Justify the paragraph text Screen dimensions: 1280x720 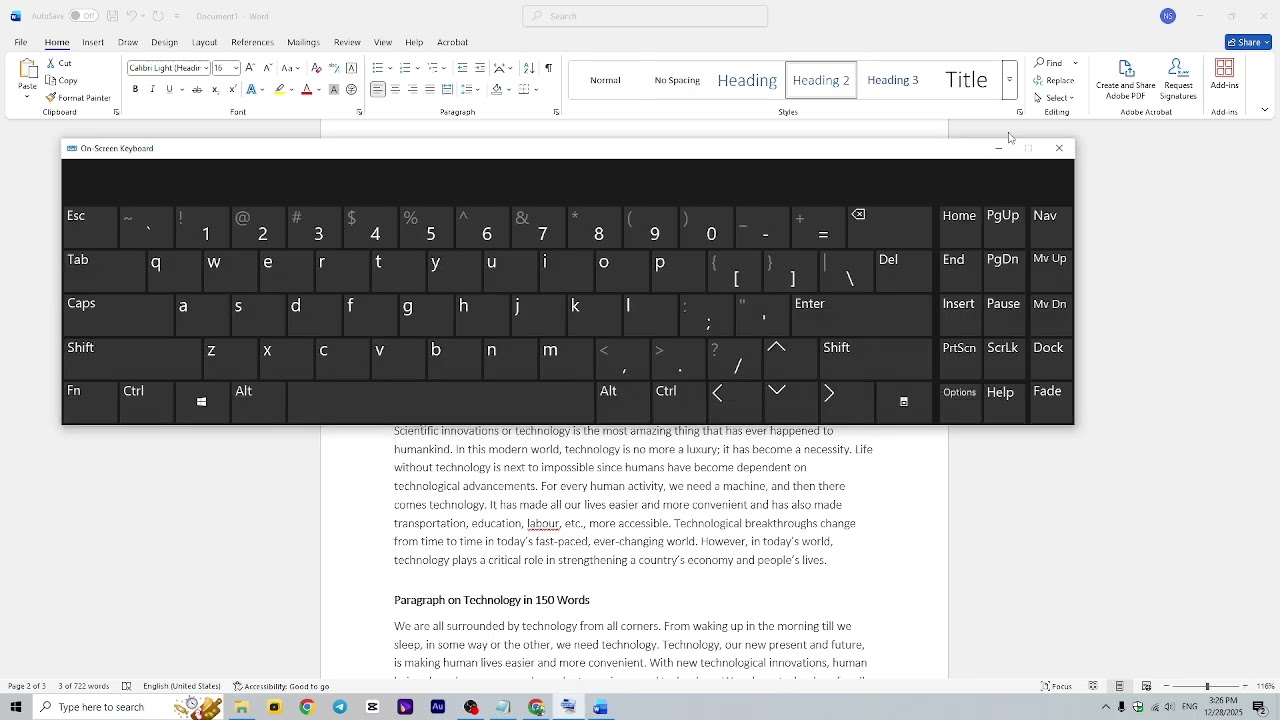(x=430, y=90)
